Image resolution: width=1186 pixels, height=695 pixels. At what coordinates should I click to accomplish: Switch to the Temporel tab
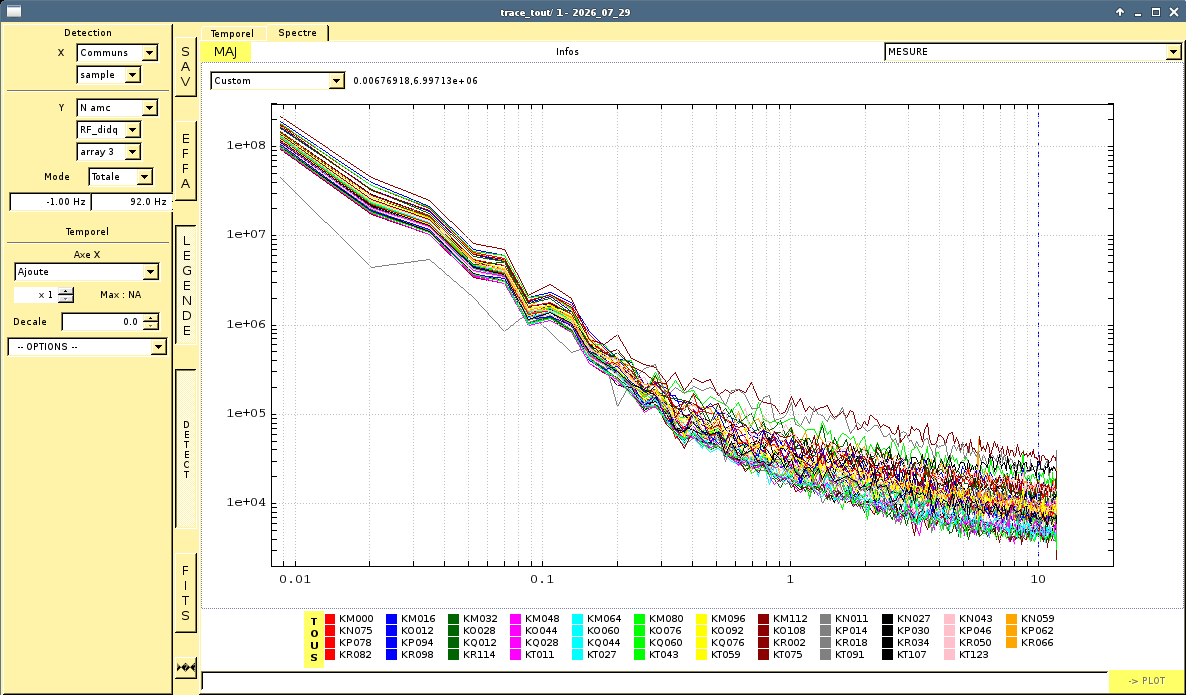click(232, 33)
